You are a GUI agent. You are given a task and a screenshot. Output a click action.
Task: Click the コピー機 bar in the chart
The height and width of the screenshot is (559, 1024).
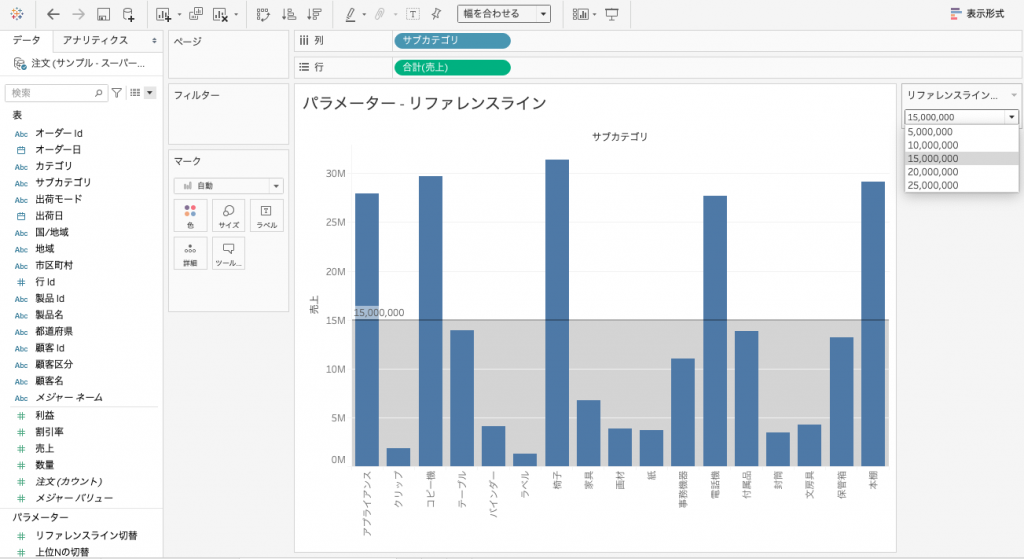[x=430, y=321]
